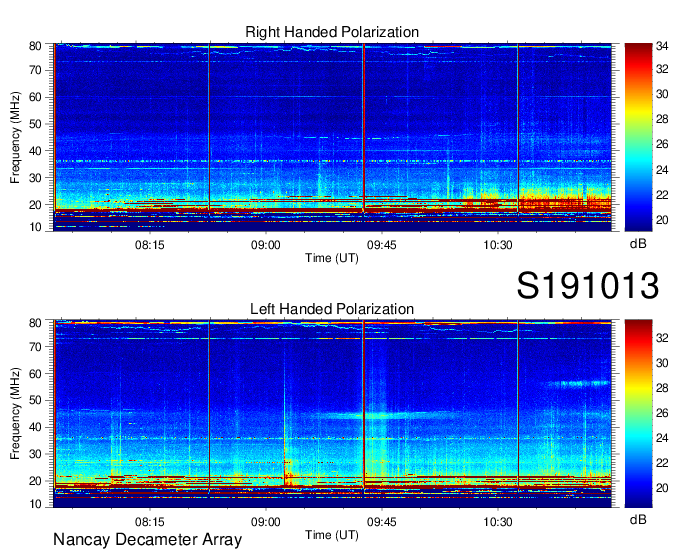Click the 50 MHz tick of lower plot

tap(35, 400)
